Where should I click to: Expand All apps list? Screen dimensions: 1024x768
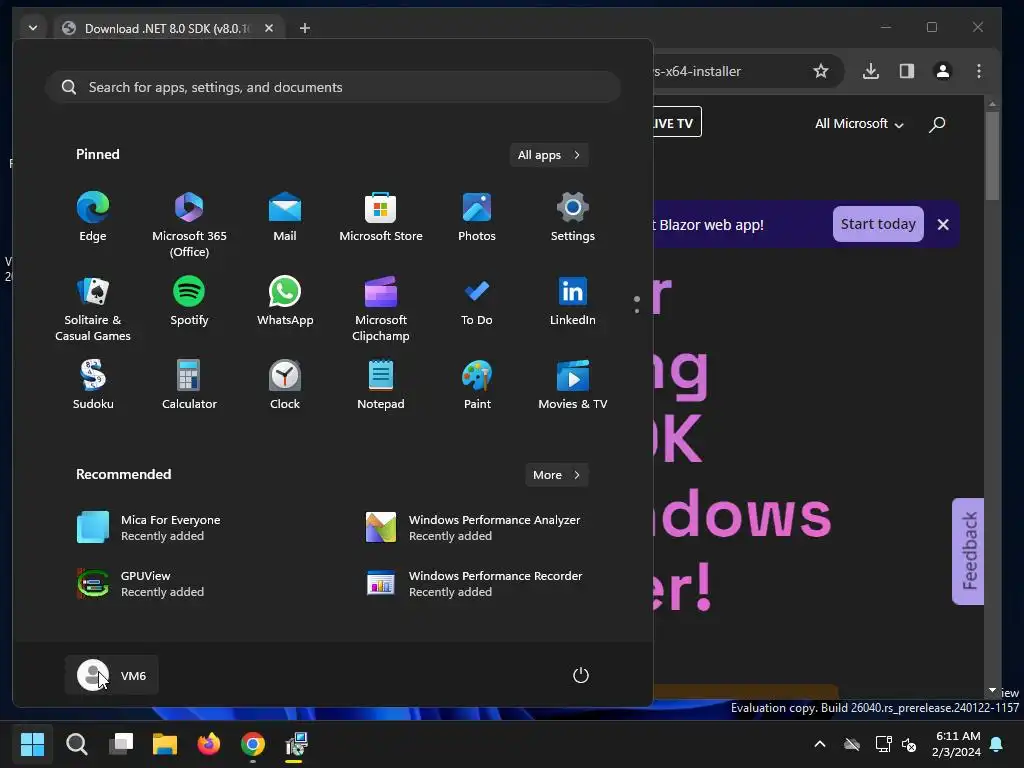(x=549, y=155)
